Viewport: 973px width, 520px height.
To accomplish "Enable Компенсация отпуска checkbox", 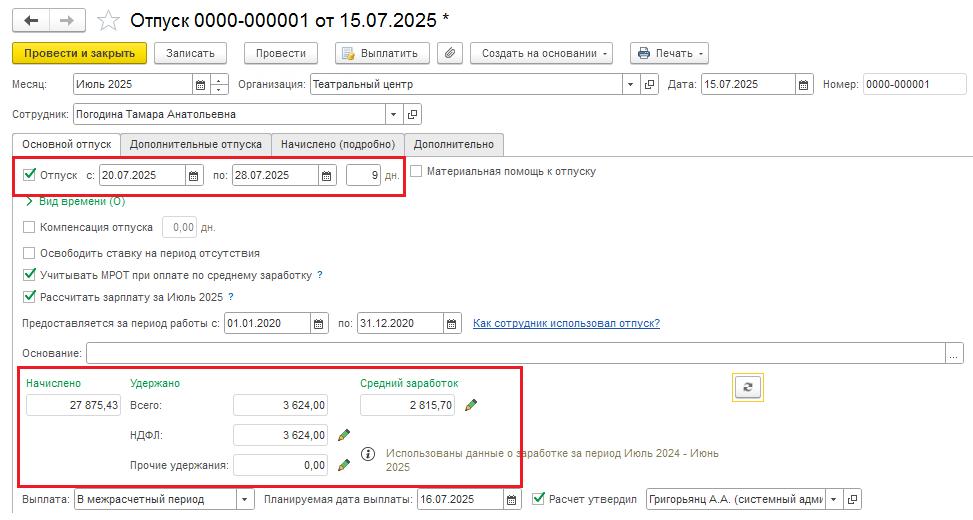I will click(29, 227).
